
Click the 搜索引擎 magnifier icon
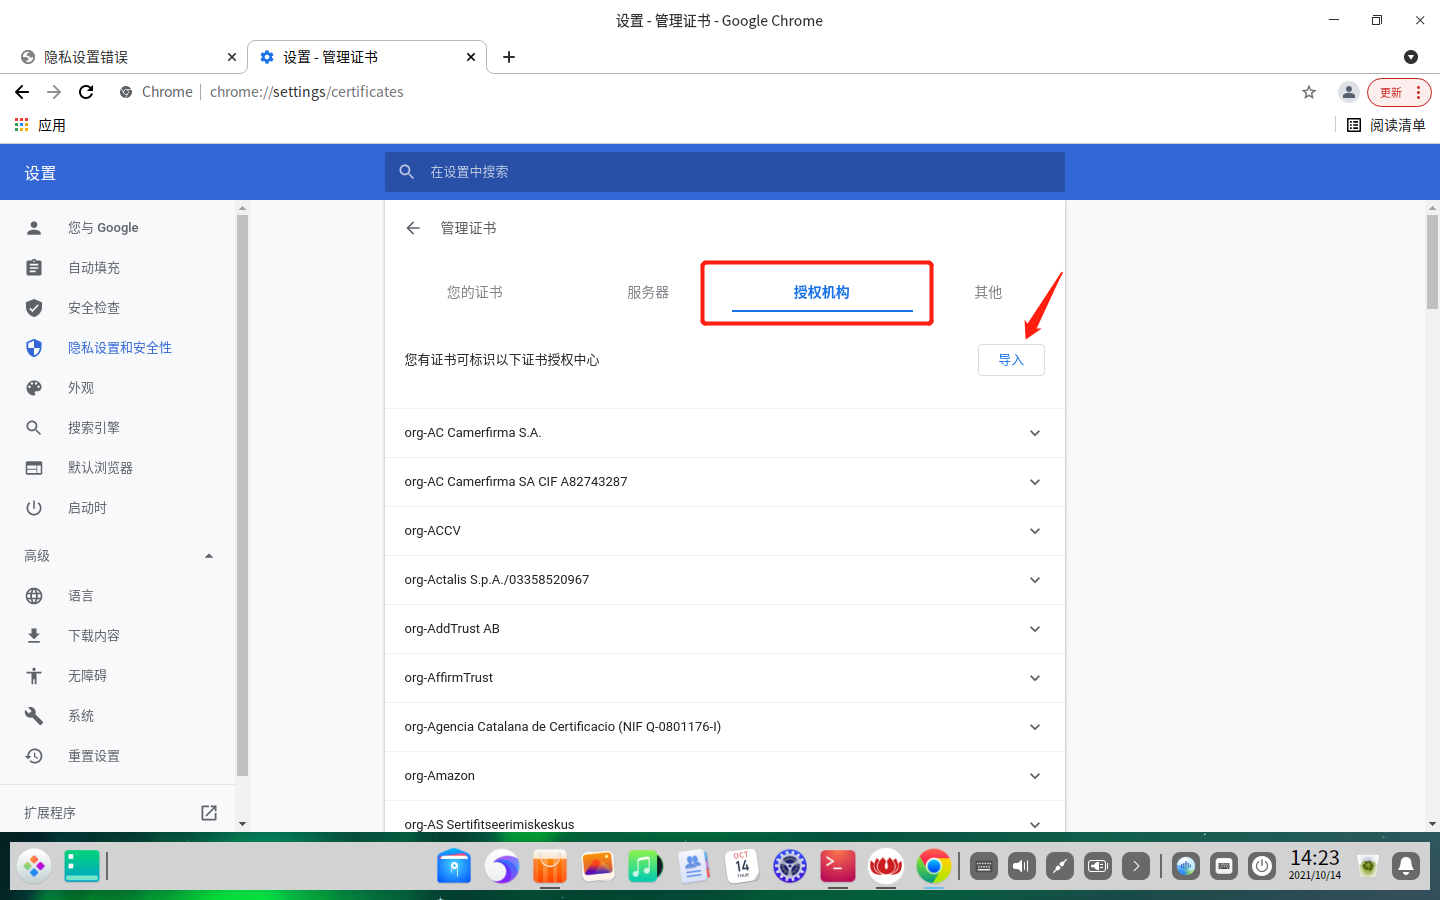click(34, 428)
